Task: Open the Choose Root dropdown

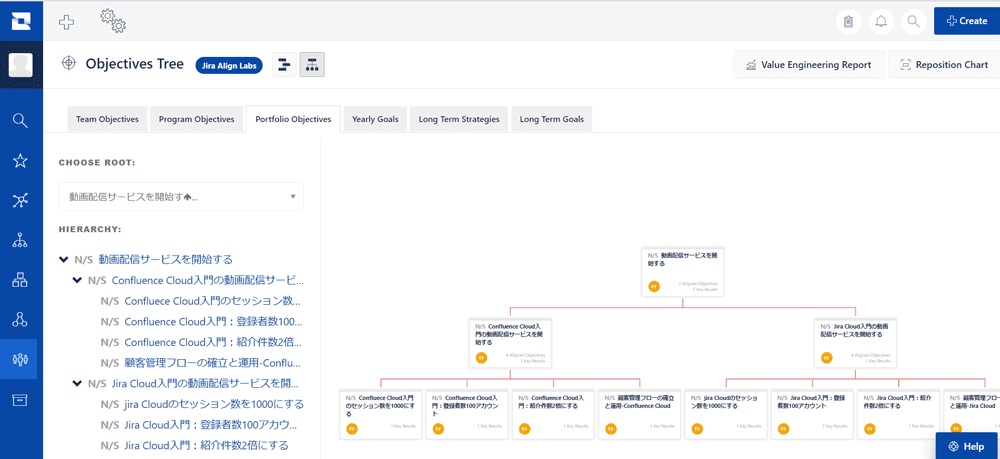Action: (x=181, y=197)
